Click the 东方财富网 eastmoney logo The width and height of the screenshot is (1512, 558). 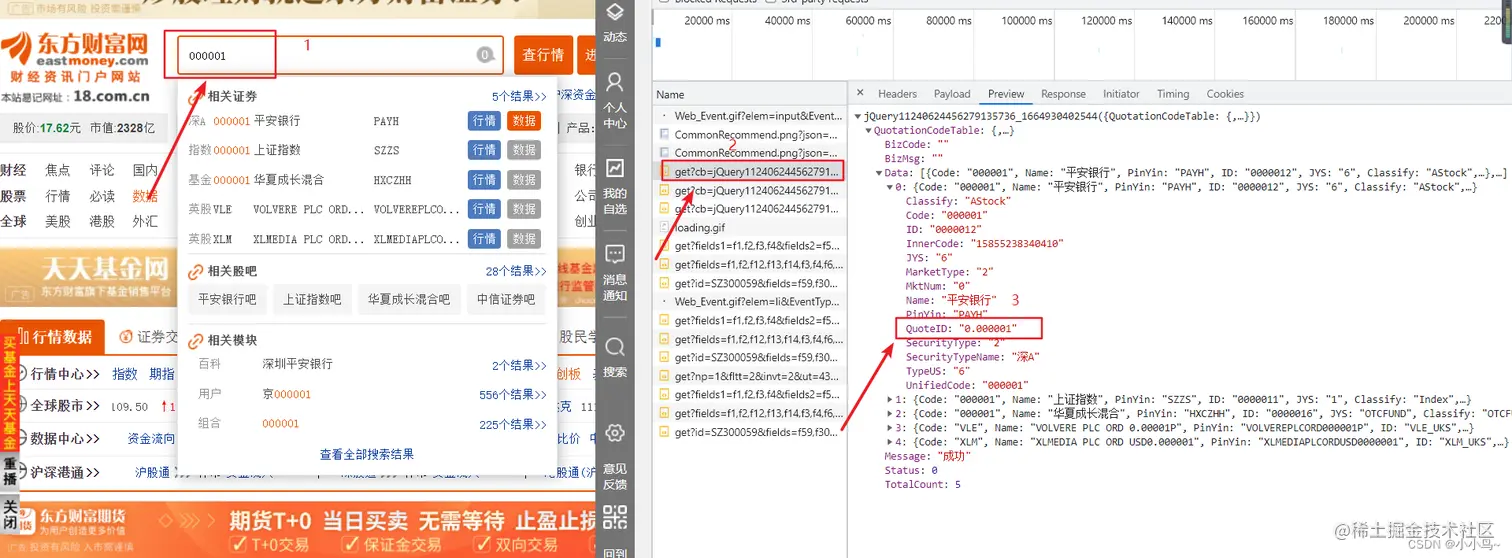[x=76, y=57]
